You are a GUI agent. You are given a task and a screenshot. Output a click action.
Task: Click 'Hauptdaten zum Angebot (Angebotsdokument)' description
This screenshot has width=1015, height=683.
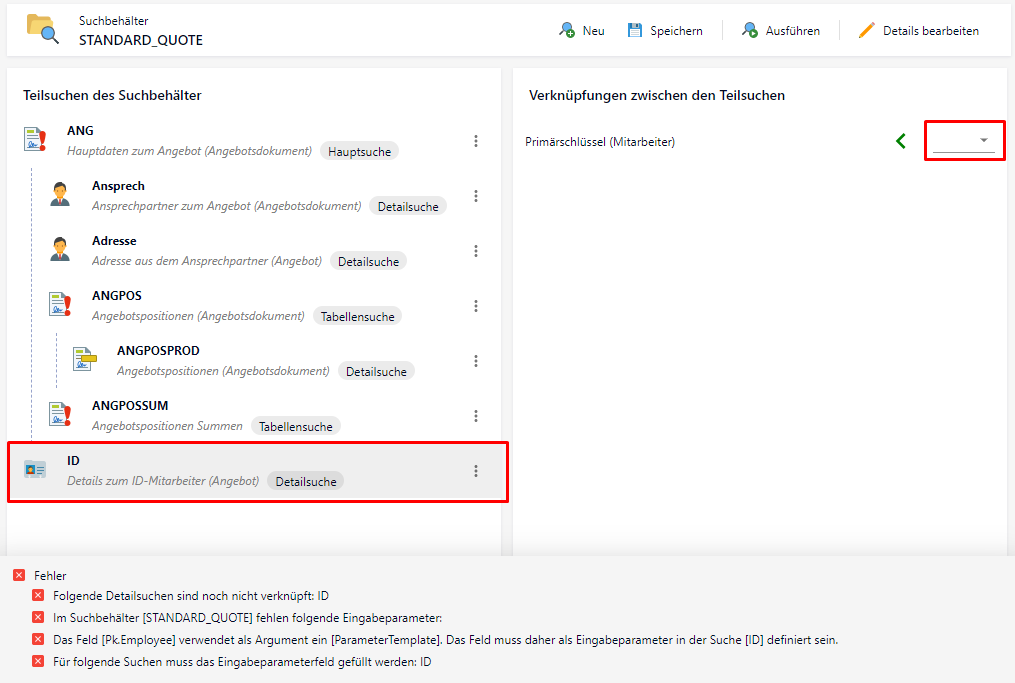point(190,151)
